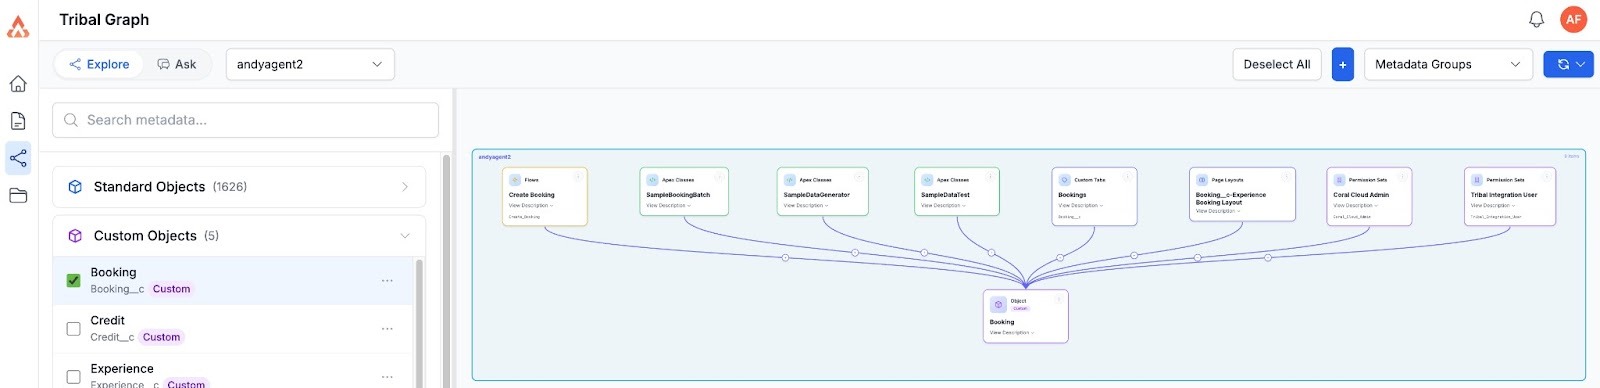
Task: Open options button on SampleDataTest node
Action: tap(990, 177)
